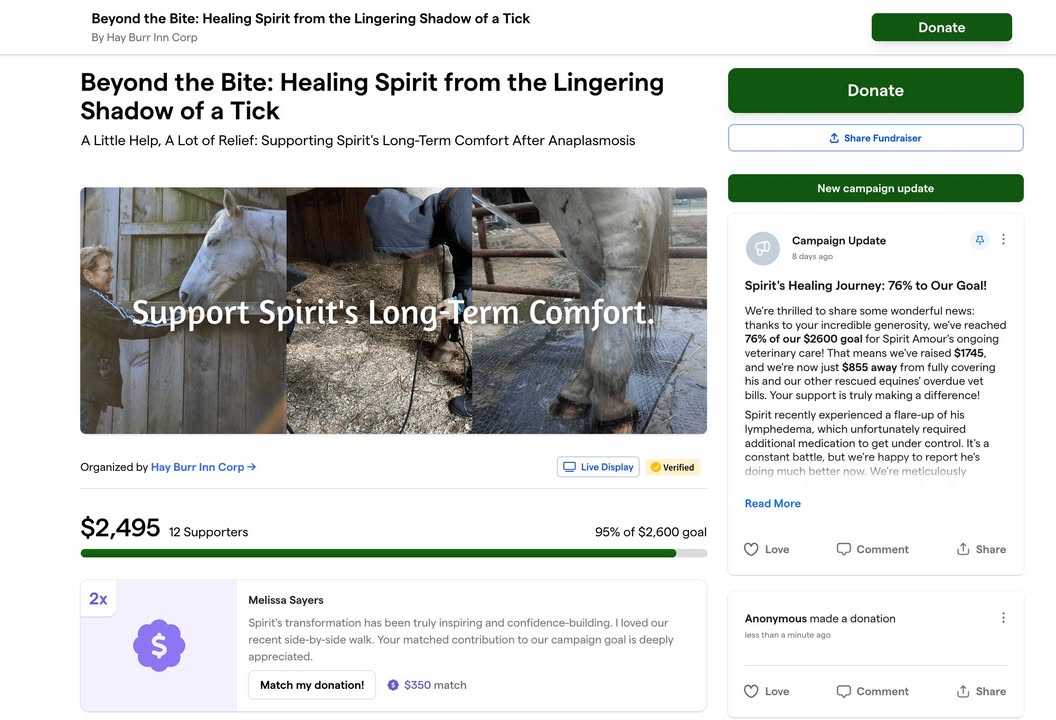Click the fundraising progress bar
1056x720 pixels.
click(394, 554)
